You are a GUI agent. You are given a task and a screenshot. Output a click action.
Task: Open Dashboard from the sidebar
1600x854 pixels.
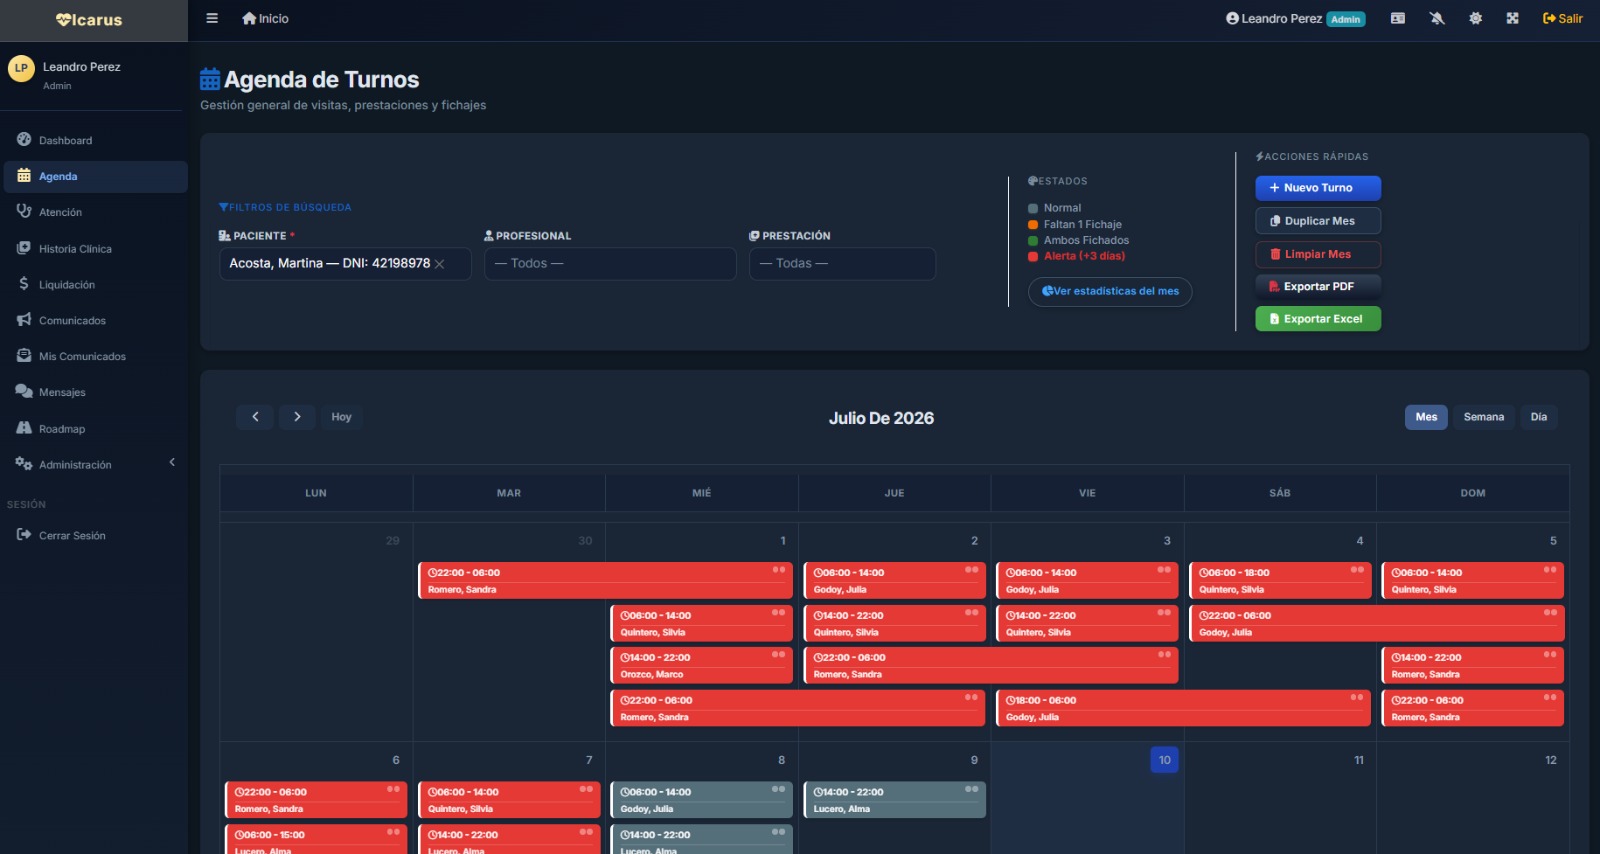(x=94, y=140)
